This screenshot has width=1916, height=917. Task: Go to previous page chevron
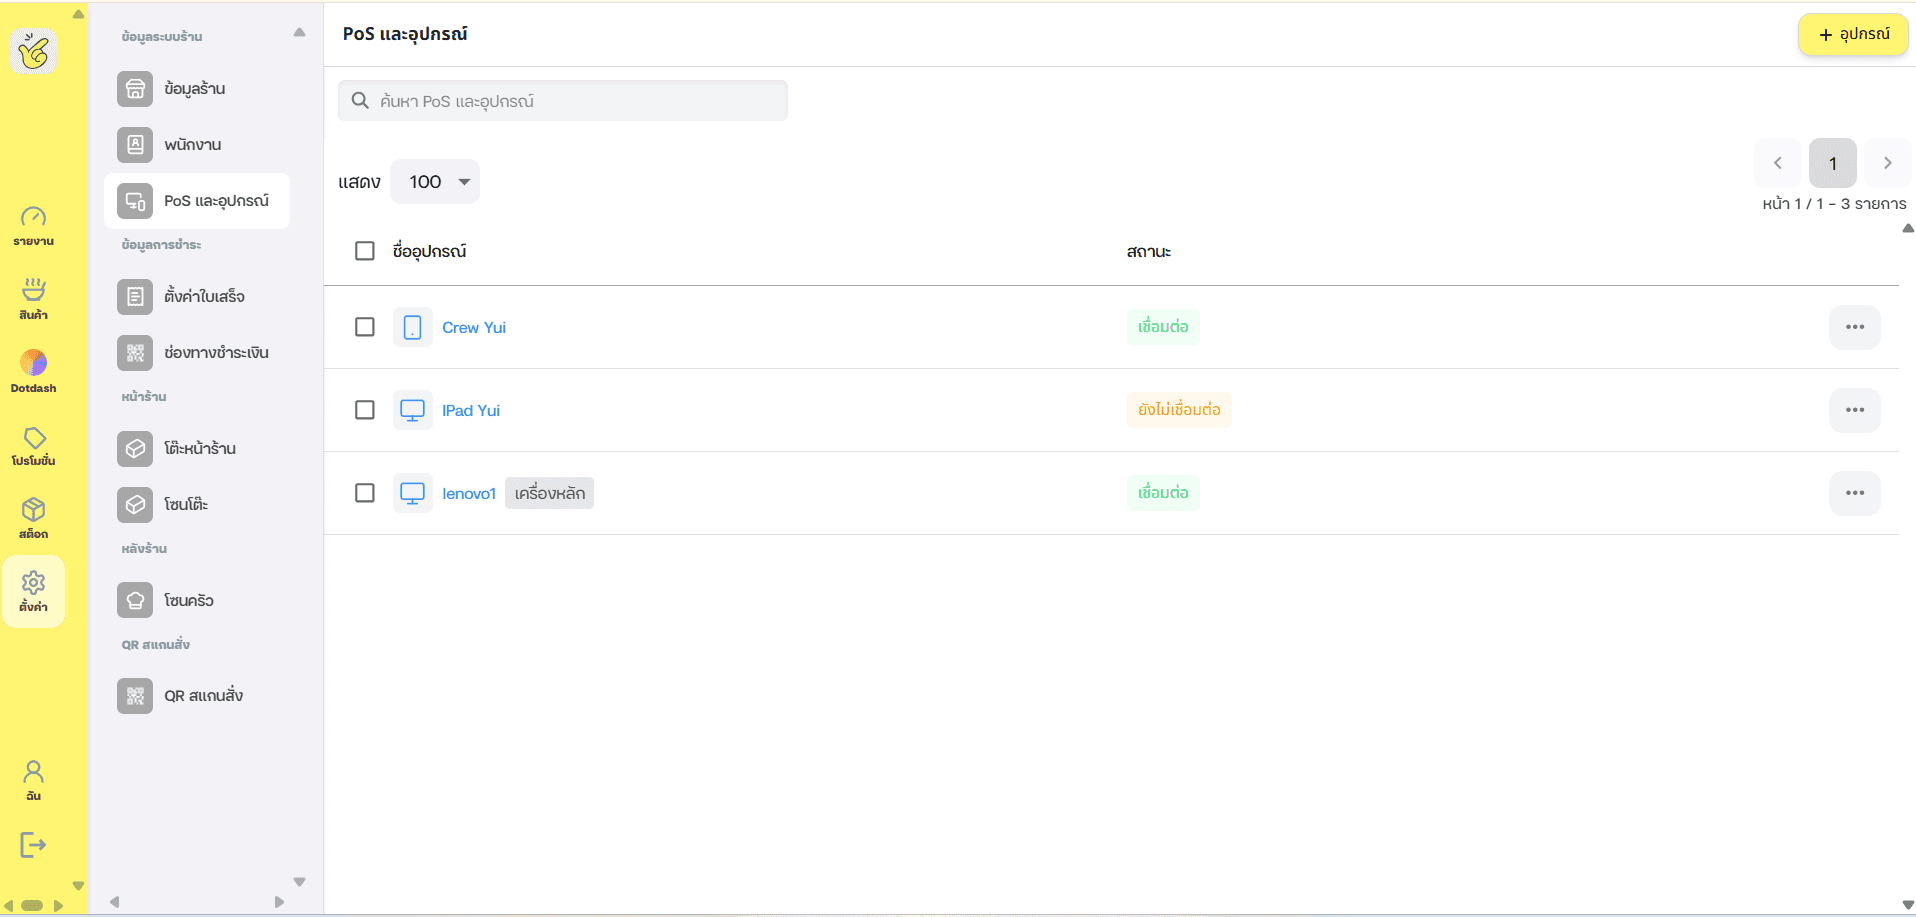click(1778, 163)
